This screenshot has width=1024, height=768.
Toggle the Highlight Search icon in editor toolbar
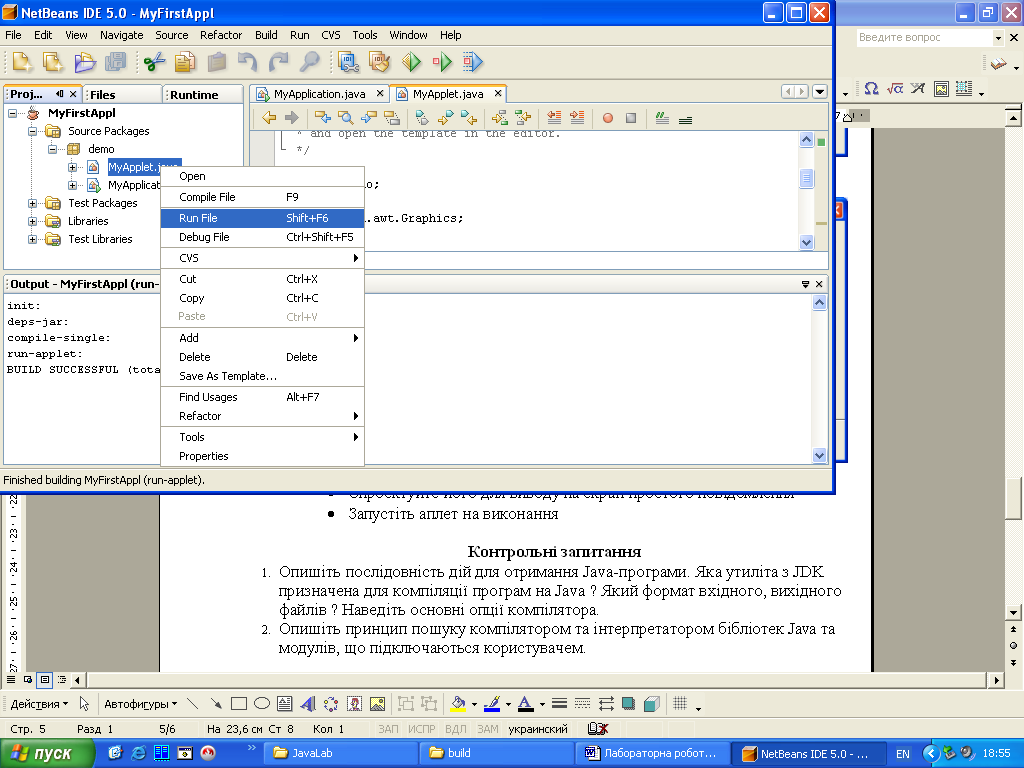(x=392, y=118)
